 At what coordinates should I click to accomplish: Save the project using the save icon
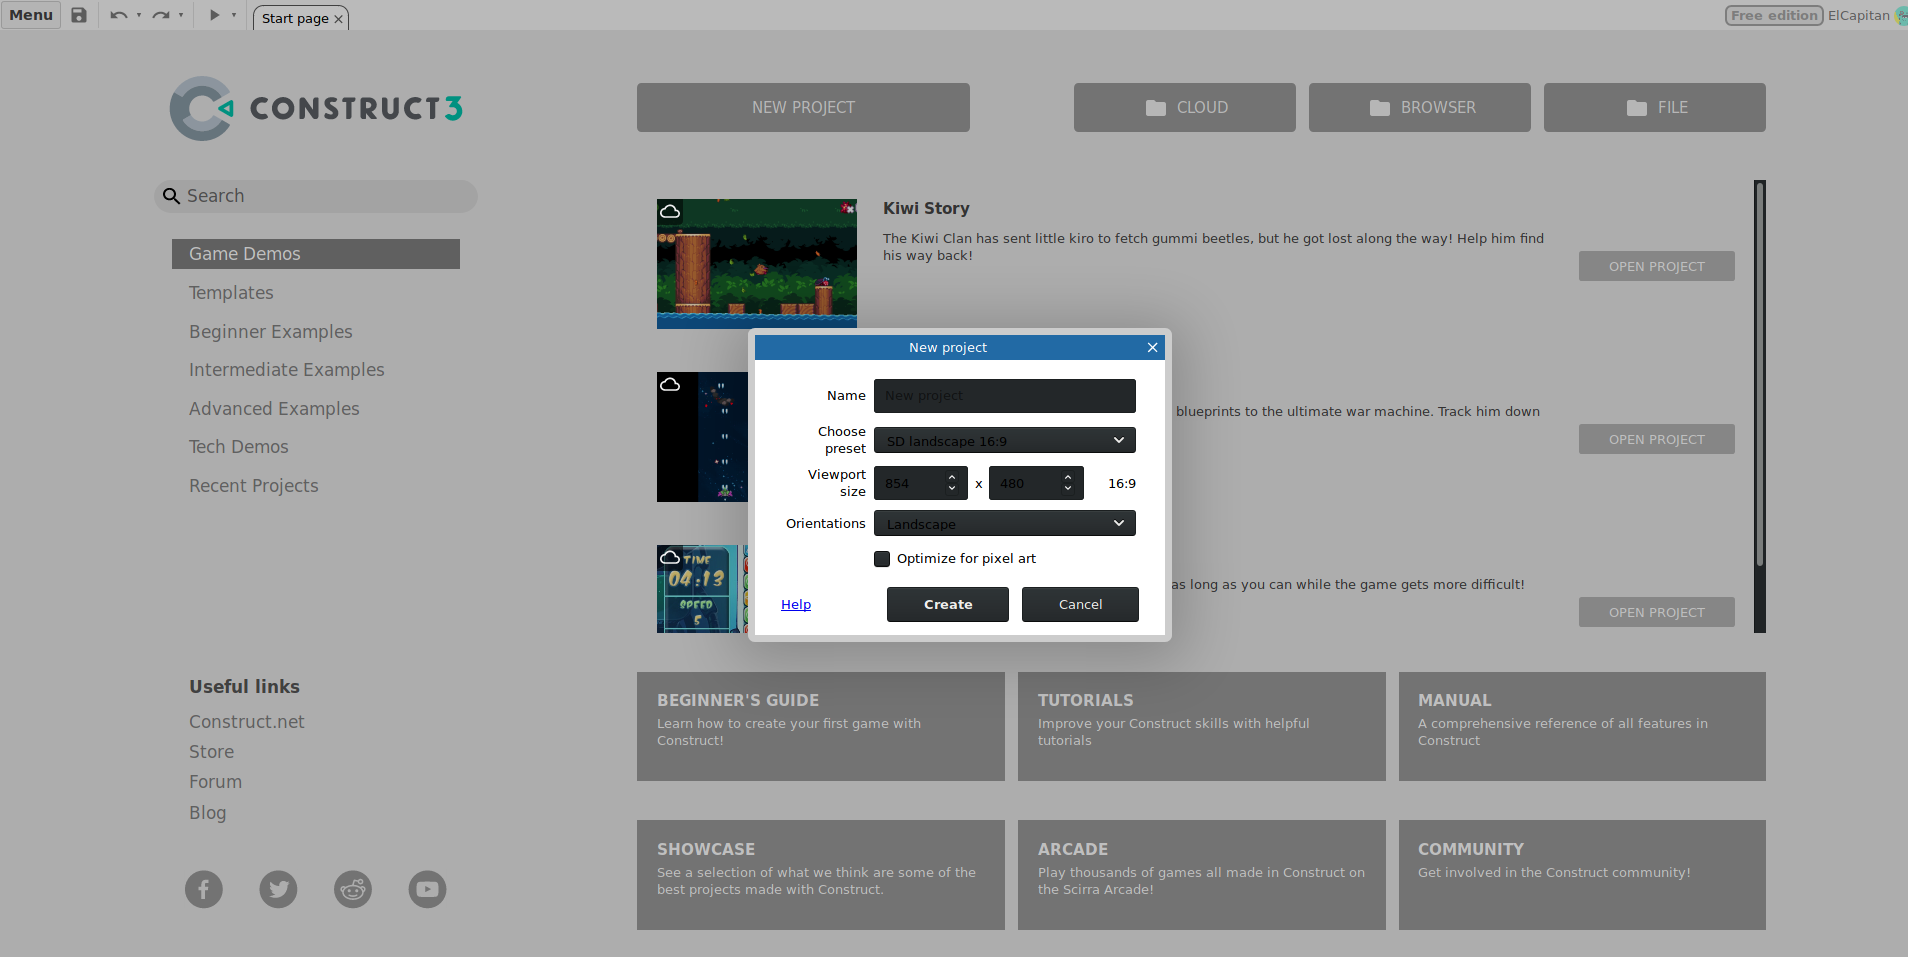[x=78, y=15]
